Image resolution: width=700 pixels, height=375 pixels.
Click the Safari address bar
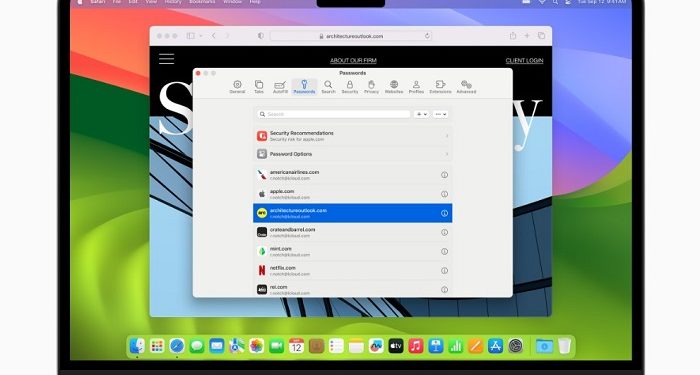coord(351,36)
